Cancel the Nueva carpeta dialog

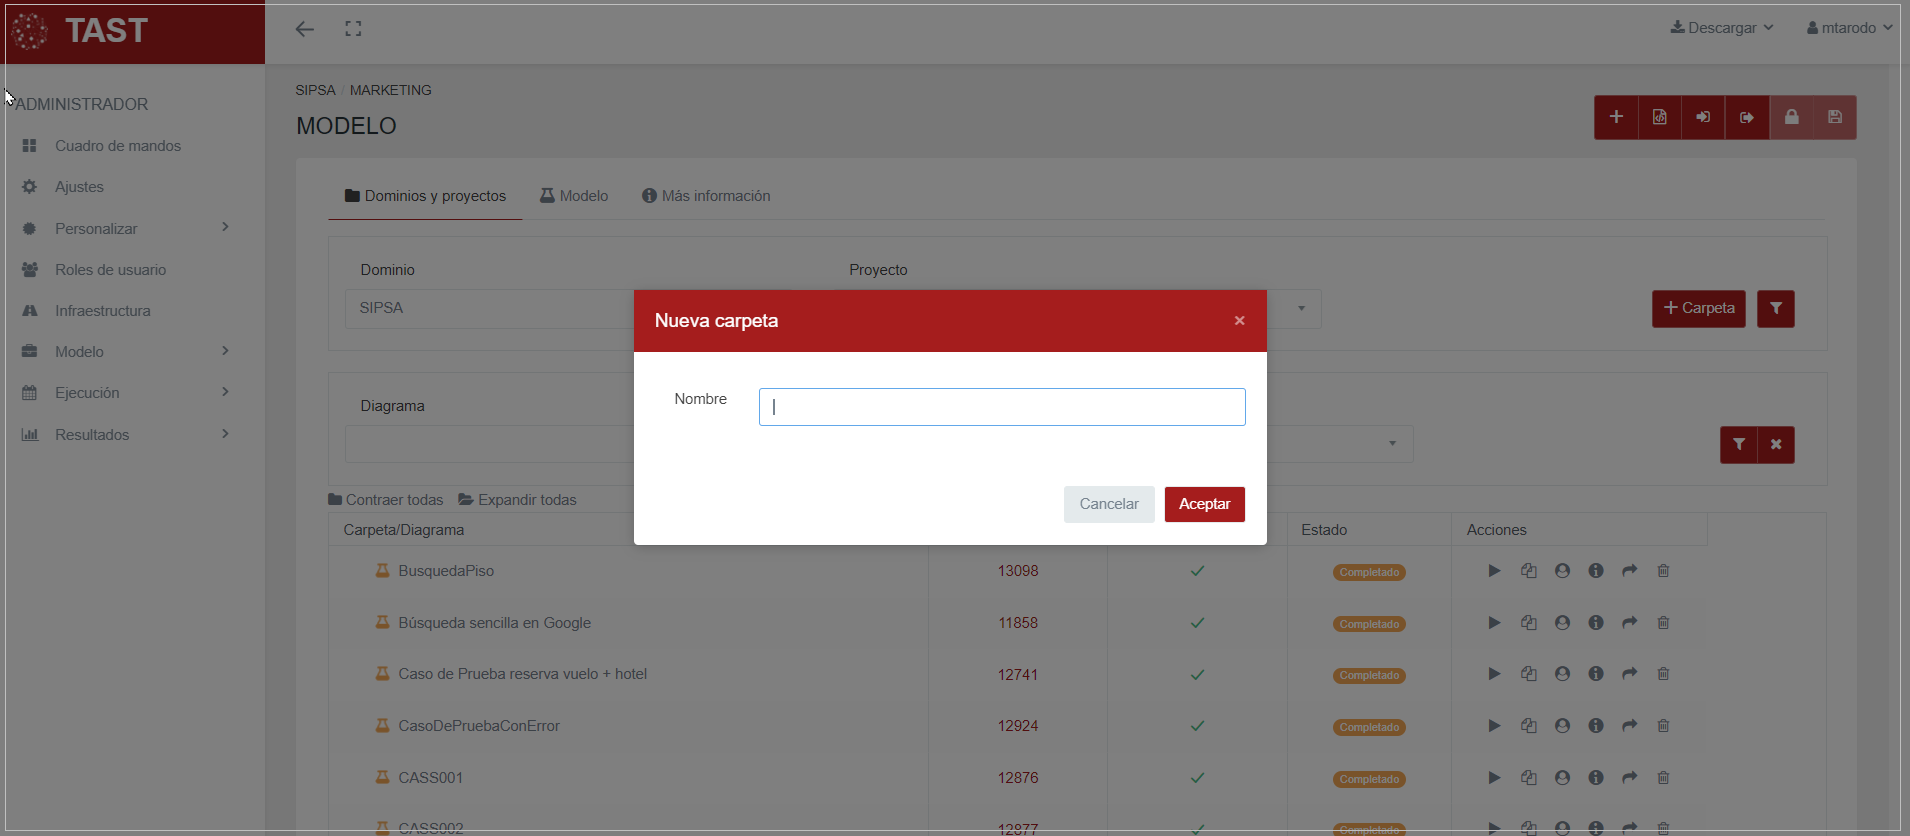(x=1108, y=504)
